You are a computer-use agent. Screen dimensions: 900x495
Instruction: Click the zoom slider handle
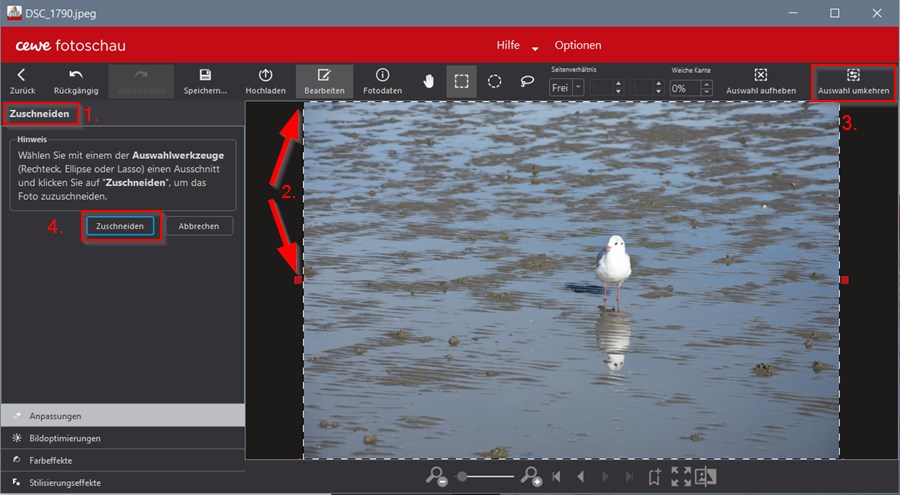461,477
